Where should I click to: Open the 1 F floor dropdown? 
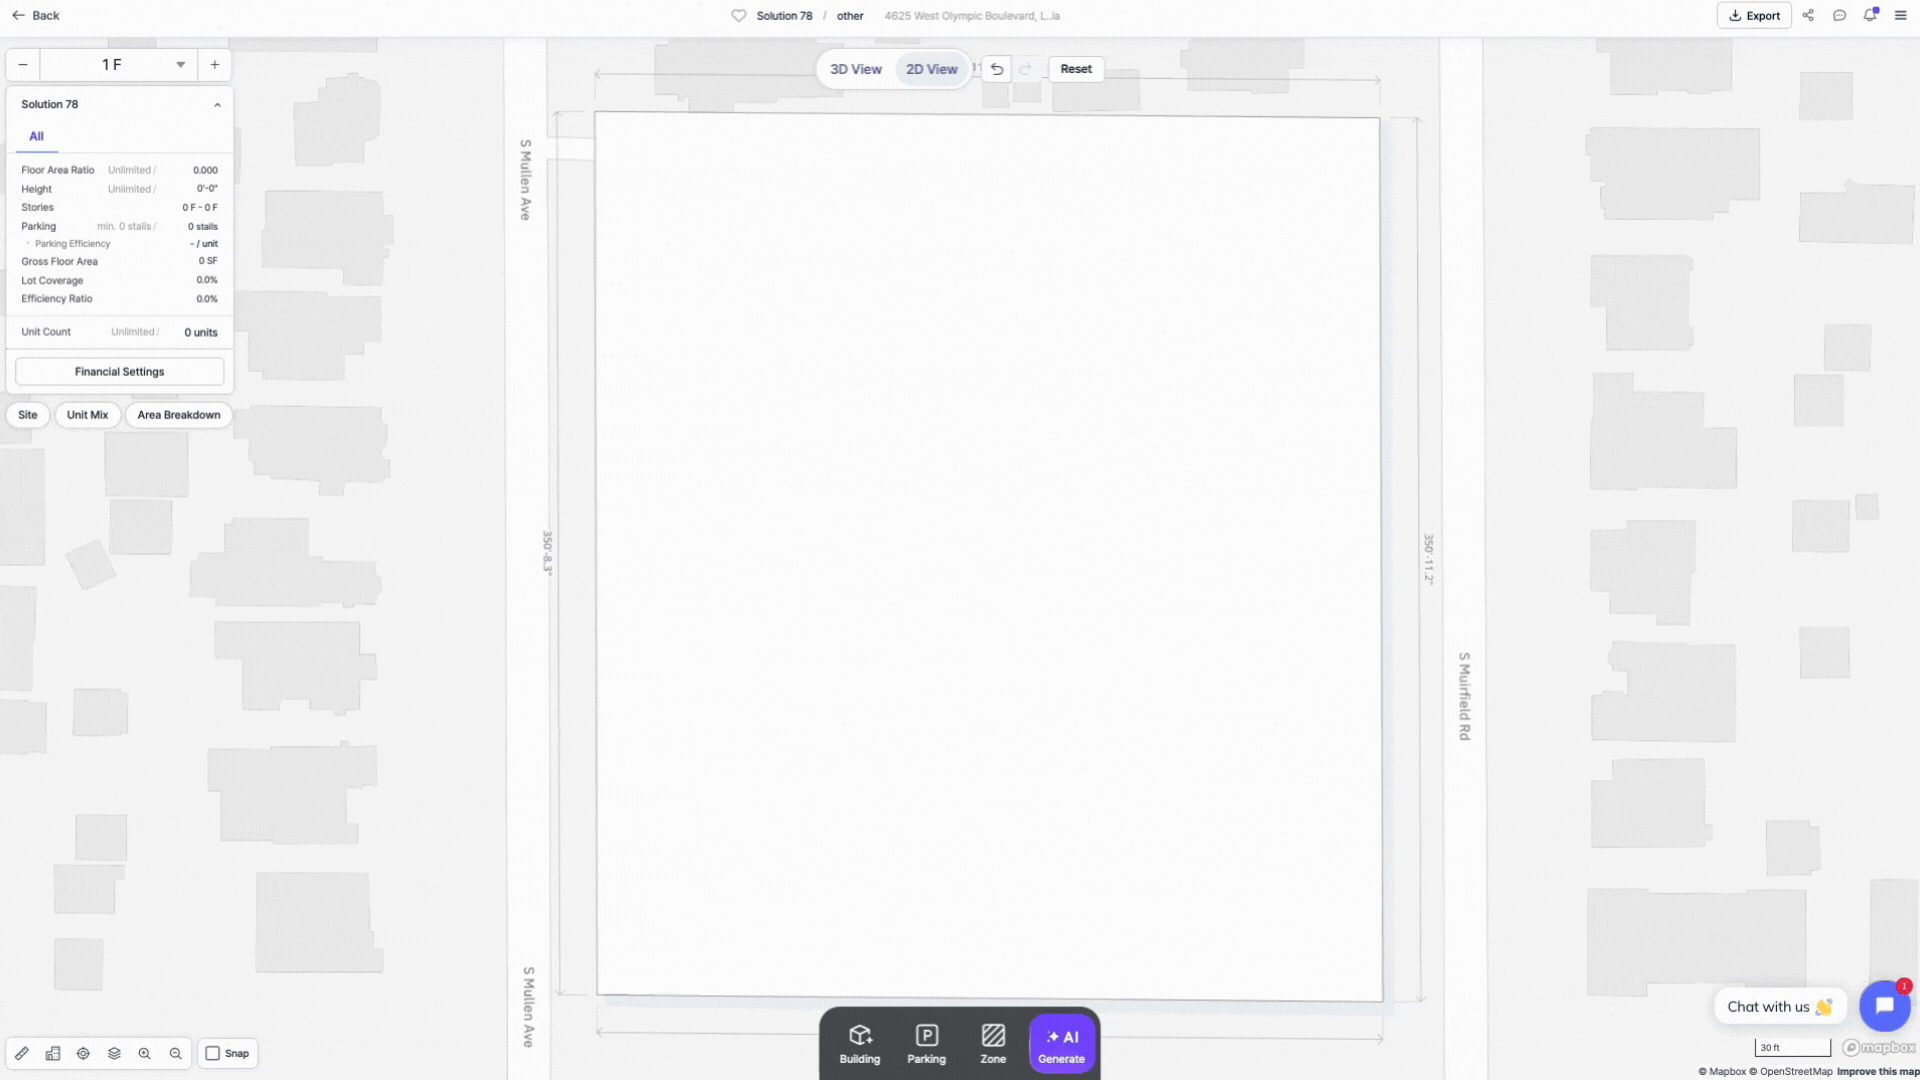(180, 65)
